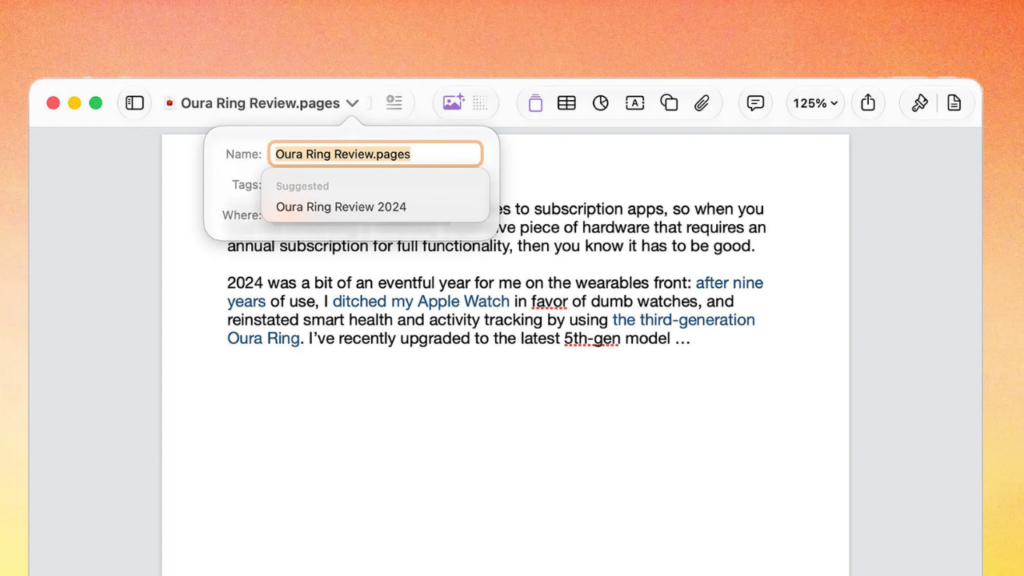Click the purple page thumbnail icon
This screenshot has width=1024, height=576.
535,103
